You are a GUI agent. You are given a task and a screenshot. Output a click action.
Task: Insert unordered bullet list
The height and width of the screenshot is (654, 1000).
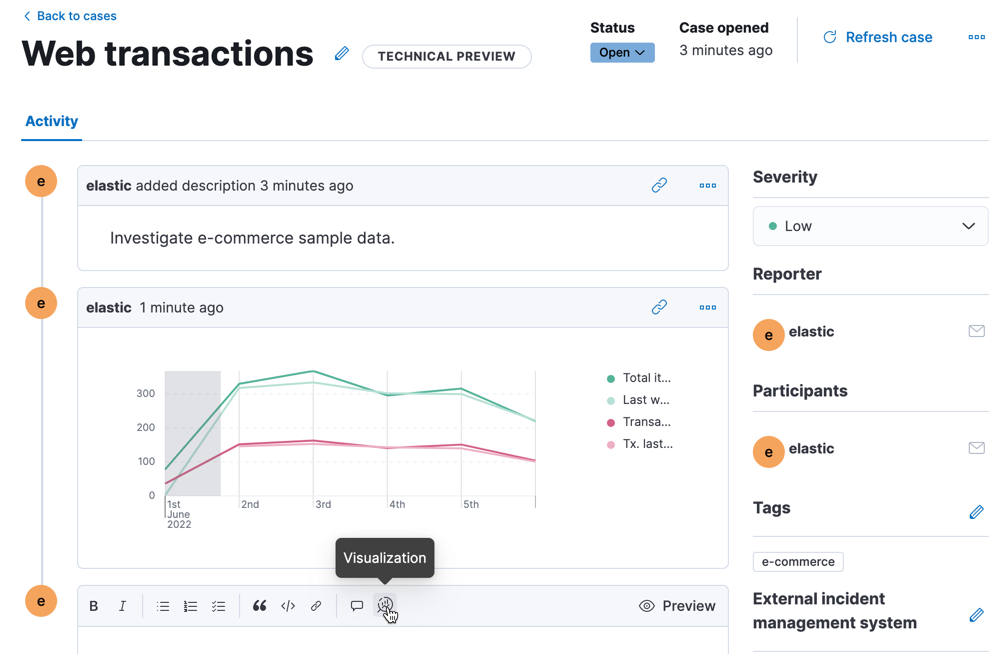[163, 606]
